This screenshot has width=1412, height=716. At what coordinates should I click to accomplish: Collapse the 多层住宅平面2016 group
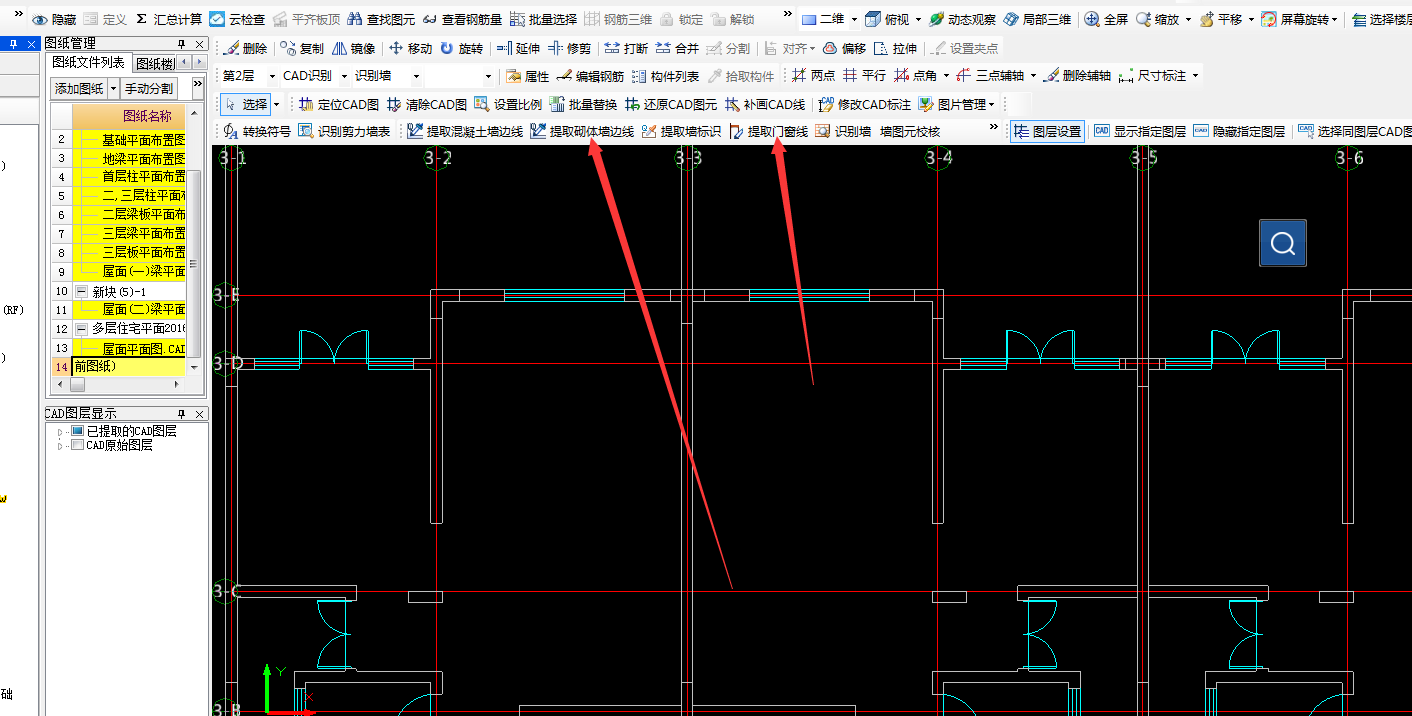[x=80, y=329]
